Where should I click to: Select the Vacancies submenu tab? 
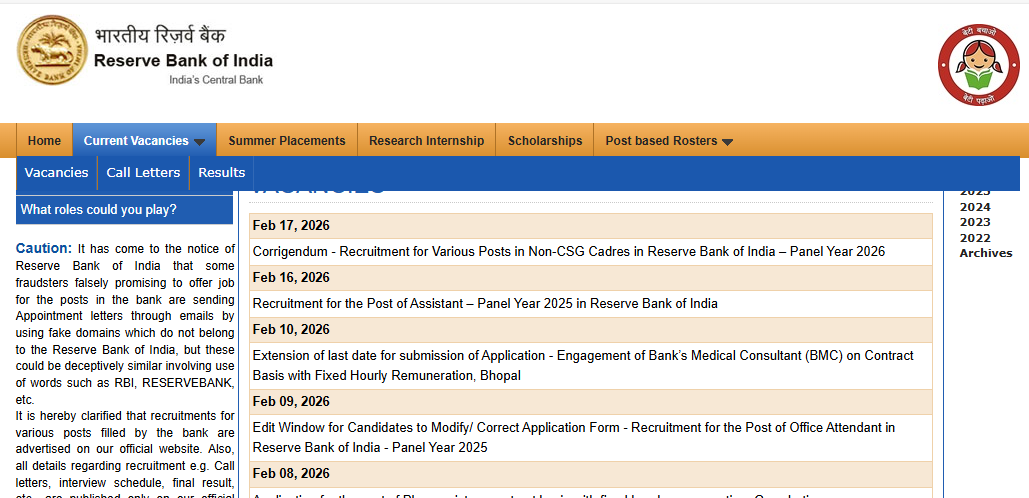pyautogui.click(x=56, y=173)
